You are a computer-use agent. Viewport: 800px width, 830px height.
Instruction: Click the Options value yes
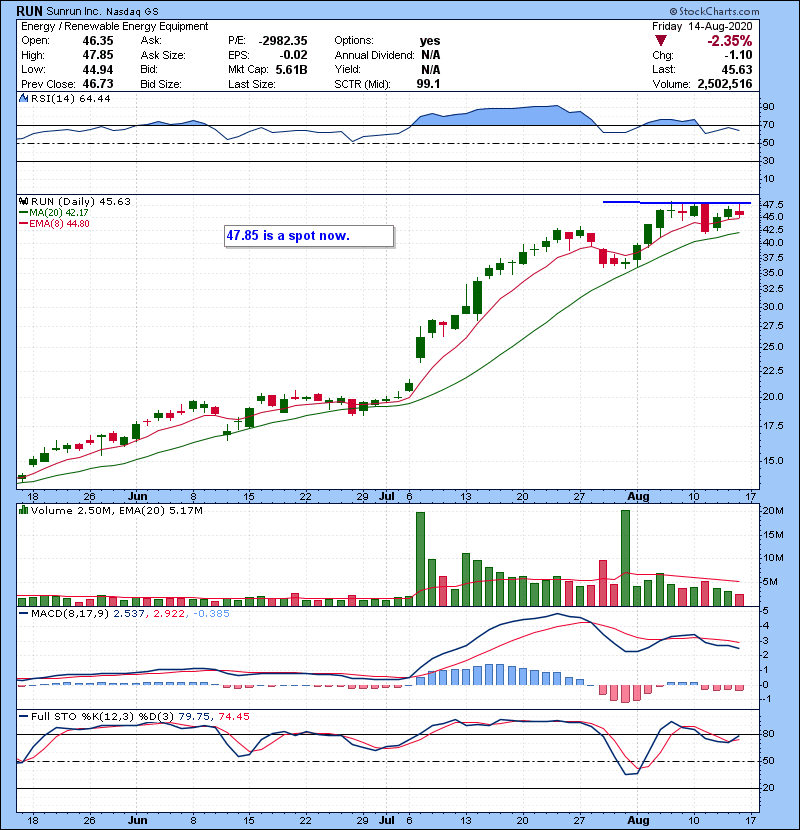(x=430, y=41)
